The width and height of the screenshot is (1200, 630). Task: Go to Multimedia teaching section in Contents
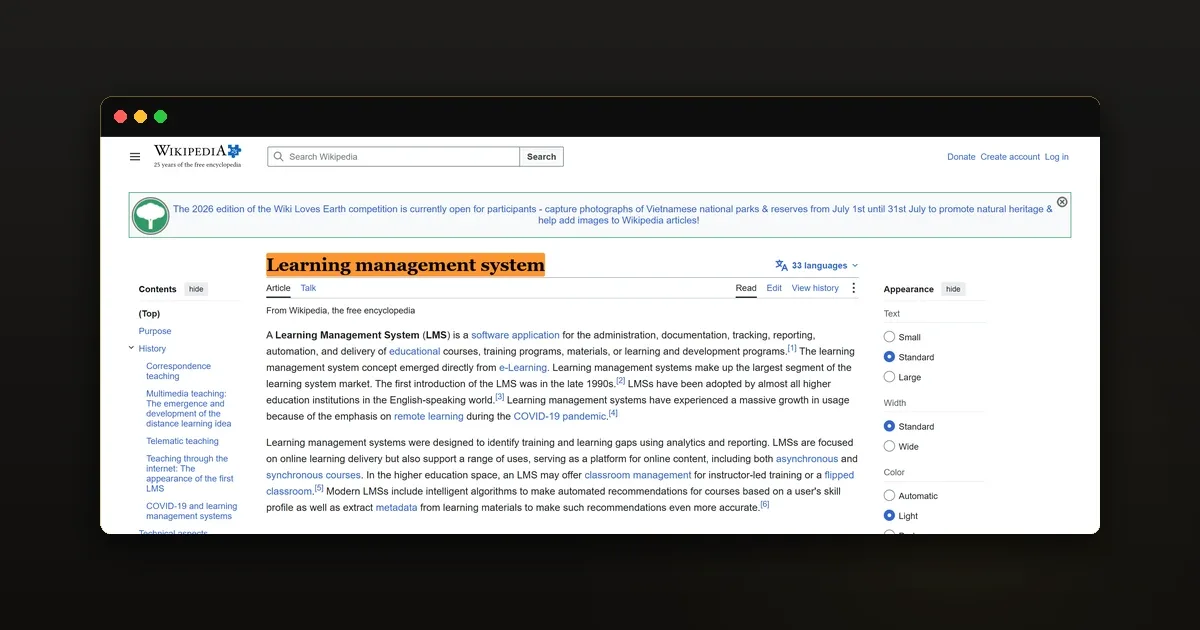pos(188,409)
